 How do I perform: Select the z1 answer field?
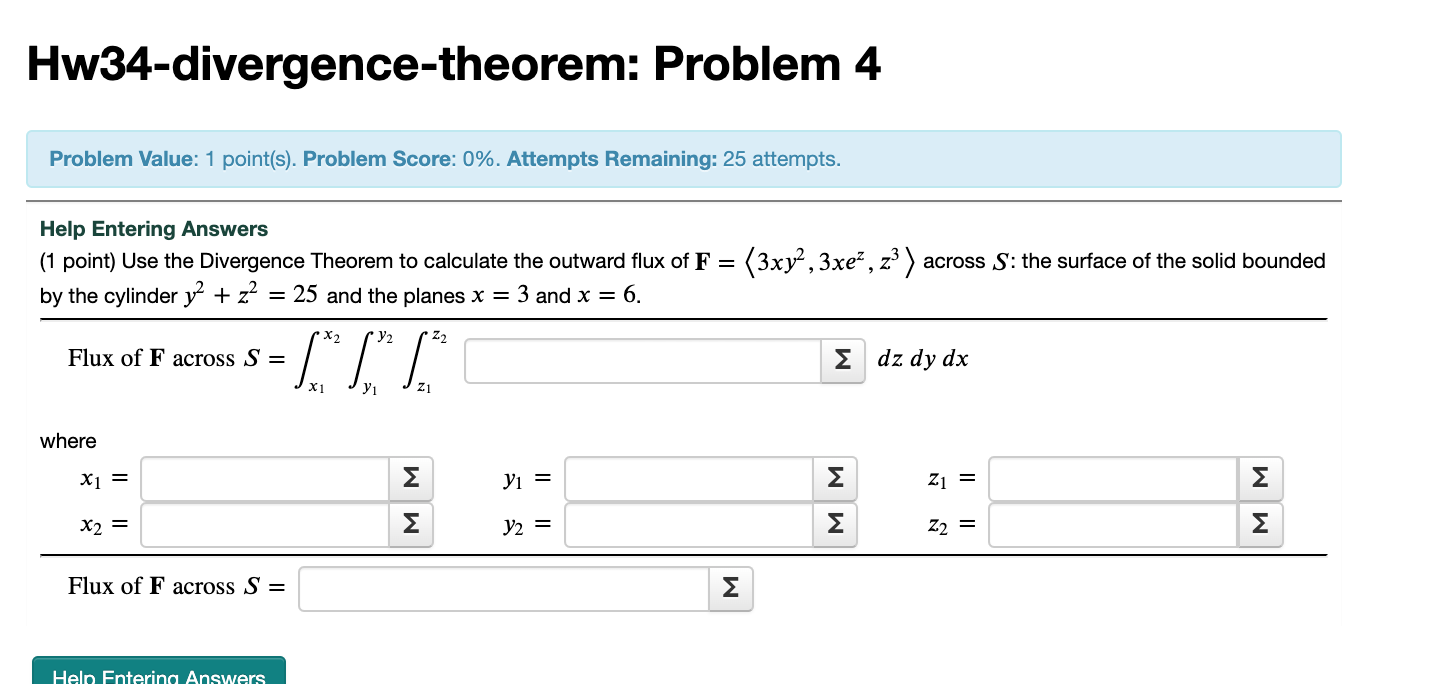click(x=1110, y=478)
